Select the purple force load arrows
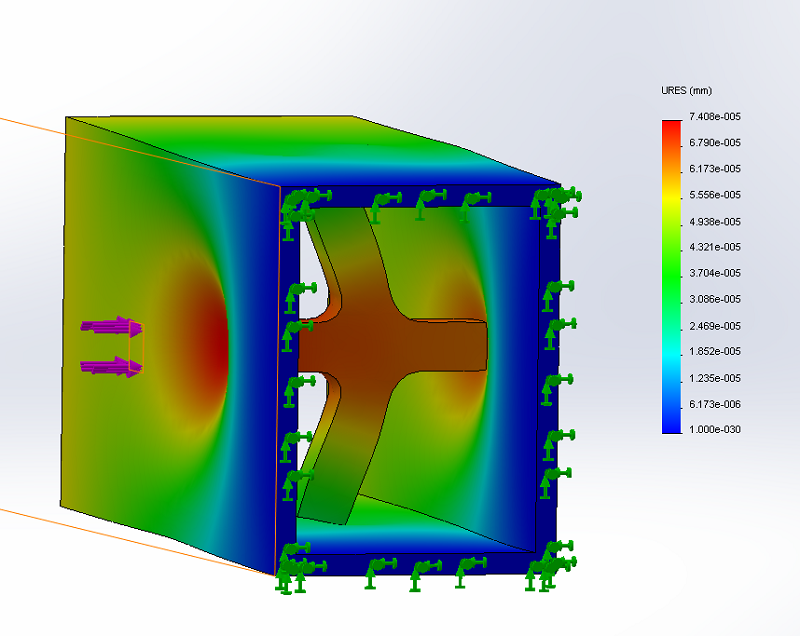 click(112, 347)
